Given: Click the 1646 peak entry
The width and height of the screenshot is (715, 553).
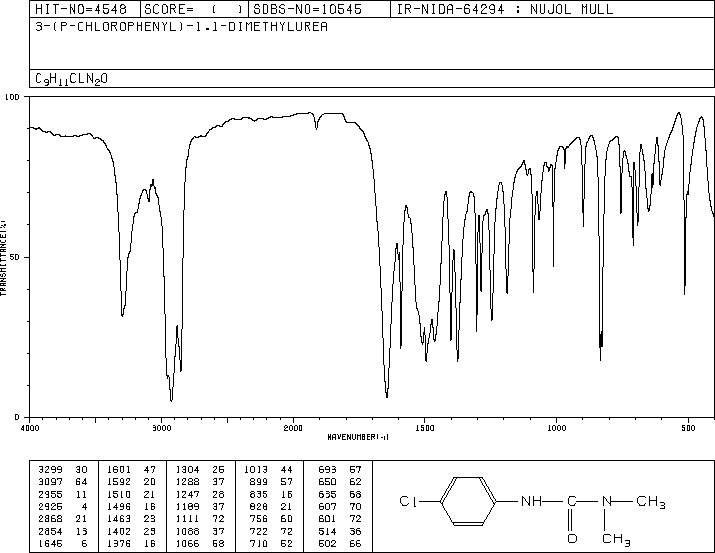Looking at the screenshot, I should (62, 543).
